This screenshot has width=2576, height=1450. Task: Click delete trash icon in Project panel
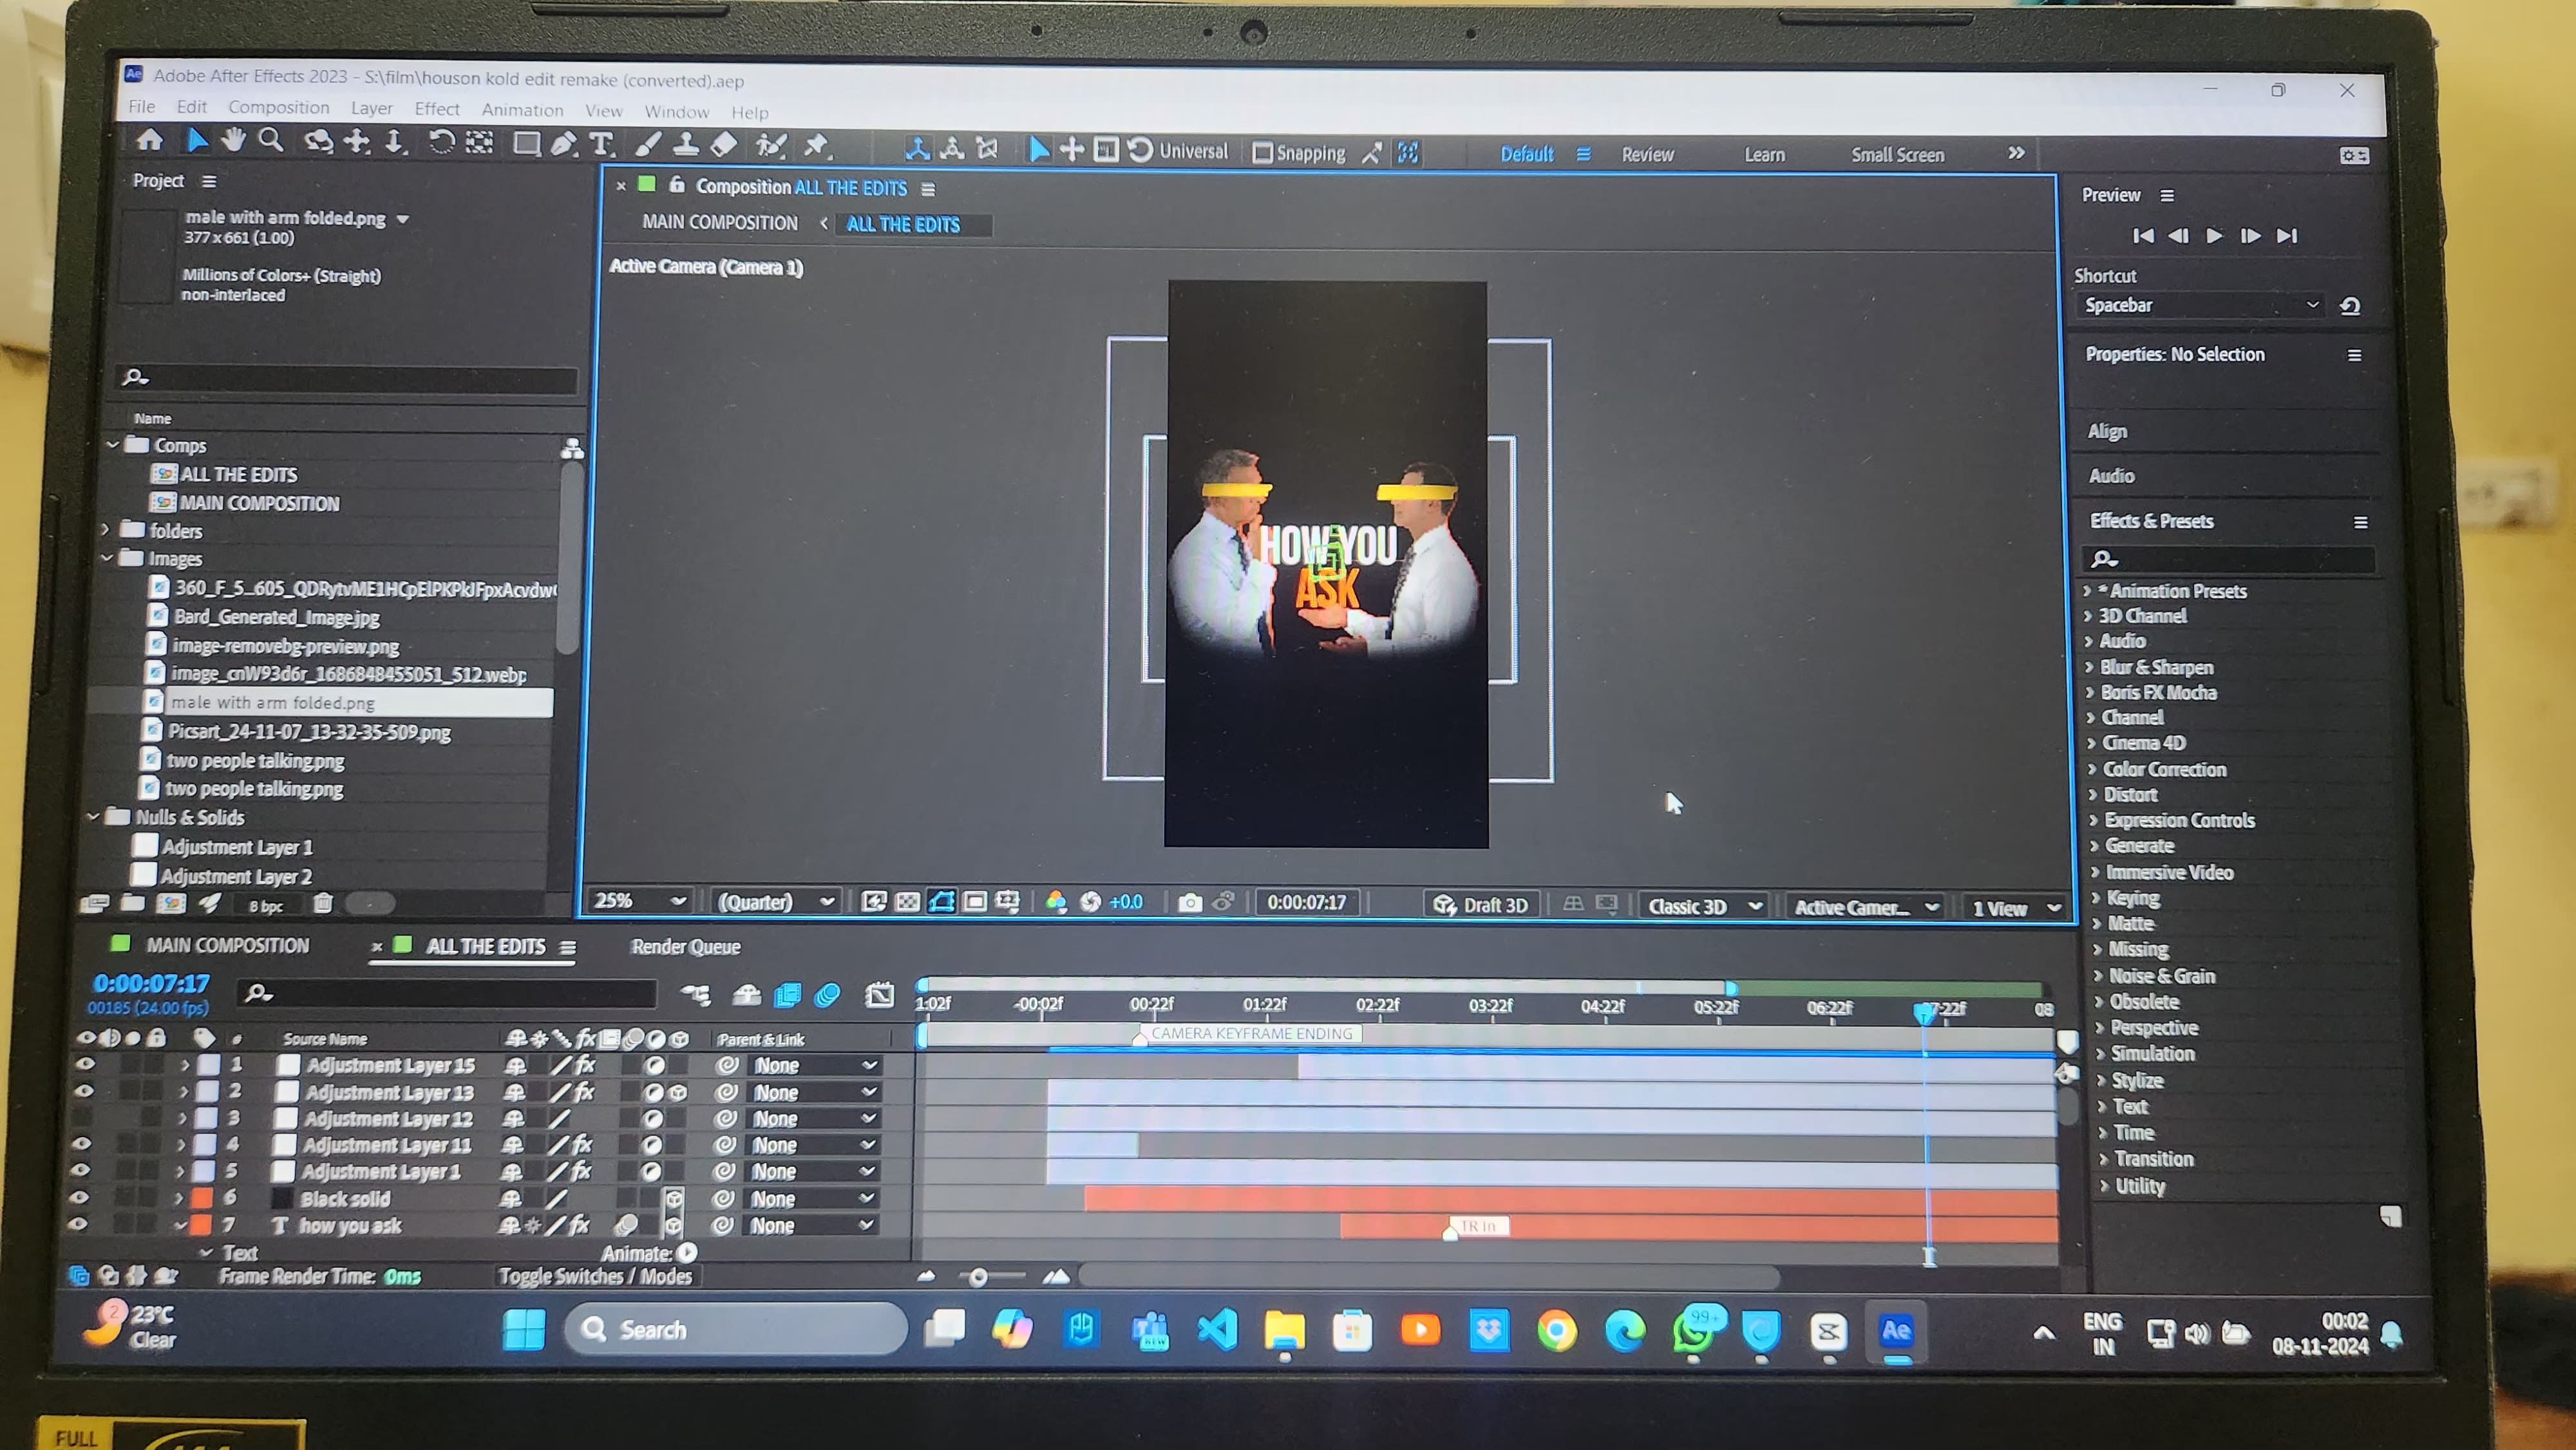point(322,904)
